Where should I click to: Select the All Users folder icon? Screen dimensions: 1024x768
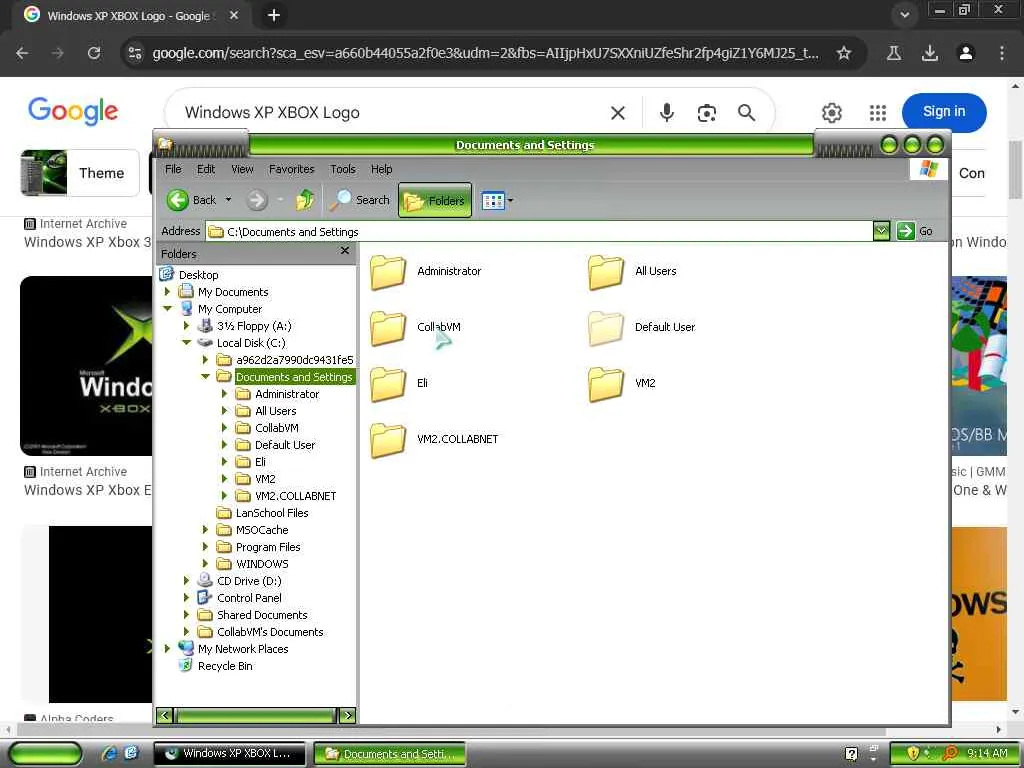coord(606,272)
